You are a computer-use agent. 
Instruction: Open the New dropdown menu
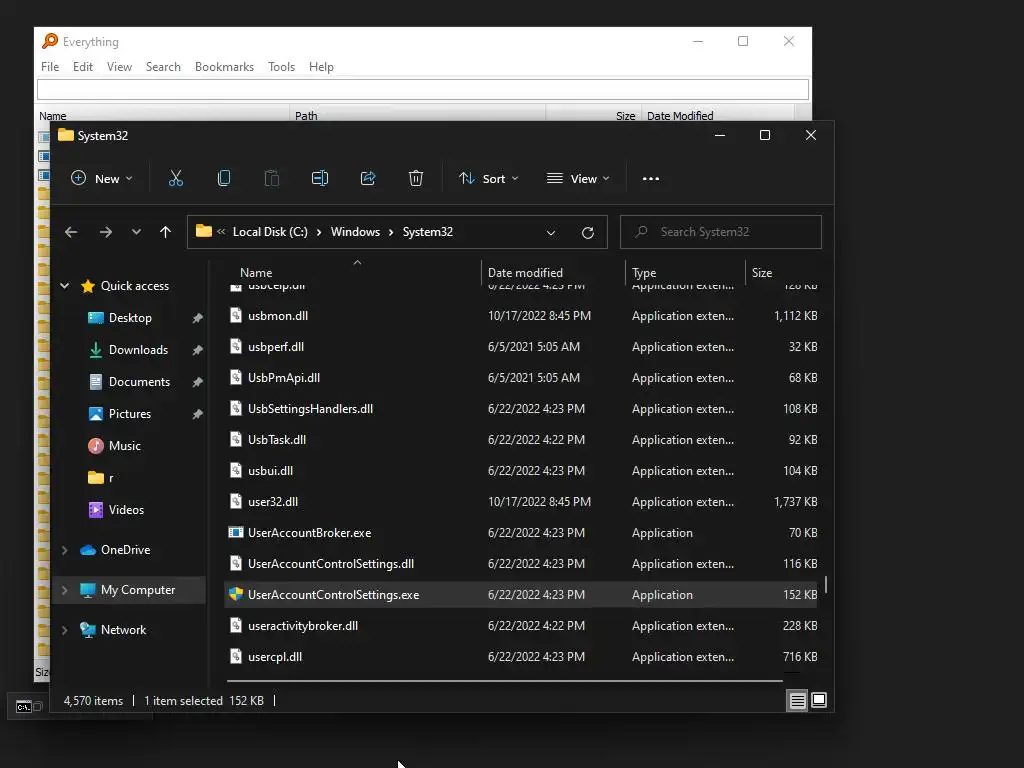click(x=102, y=178)
